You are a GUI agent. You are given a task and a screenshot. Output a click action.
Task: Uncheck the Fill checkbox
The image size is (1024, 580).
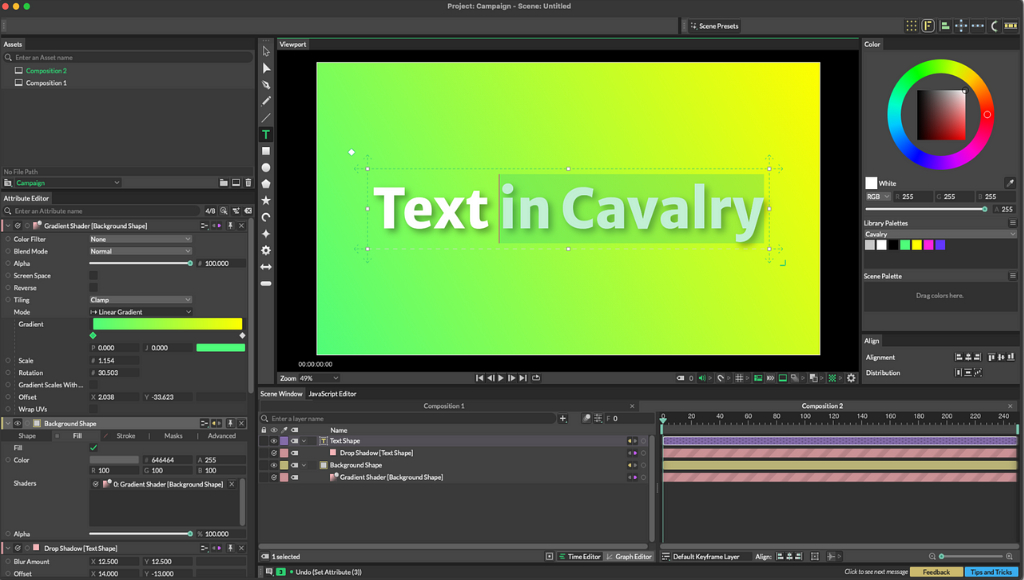tap(93, 447)
